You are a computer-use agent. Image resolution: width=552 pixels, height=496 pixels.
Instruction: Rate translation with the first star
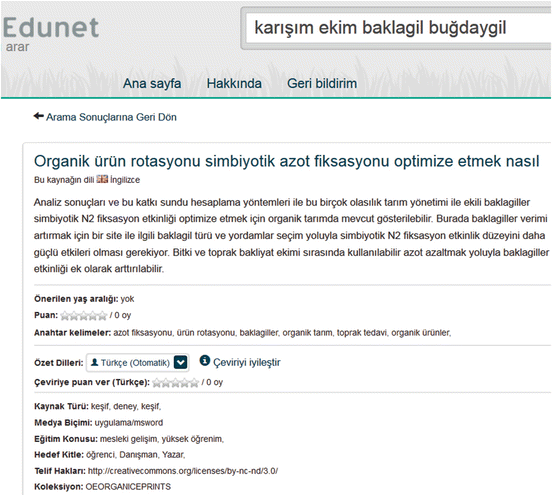[x=157, y=383]
